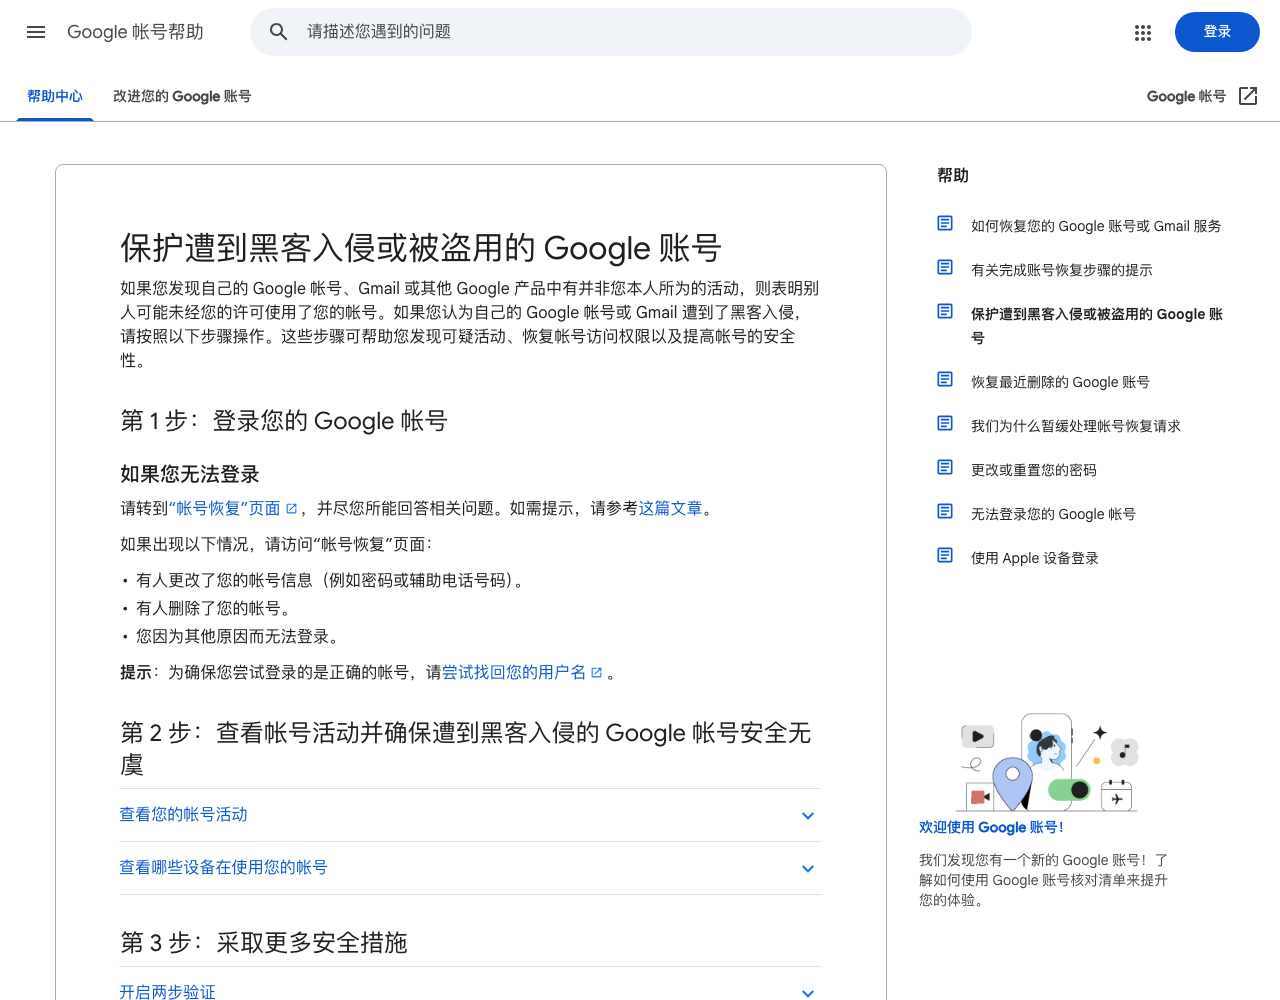Click article icon beside 无法登录您的 Google 账号
1280x1000 pixels.
coord(945,511)
